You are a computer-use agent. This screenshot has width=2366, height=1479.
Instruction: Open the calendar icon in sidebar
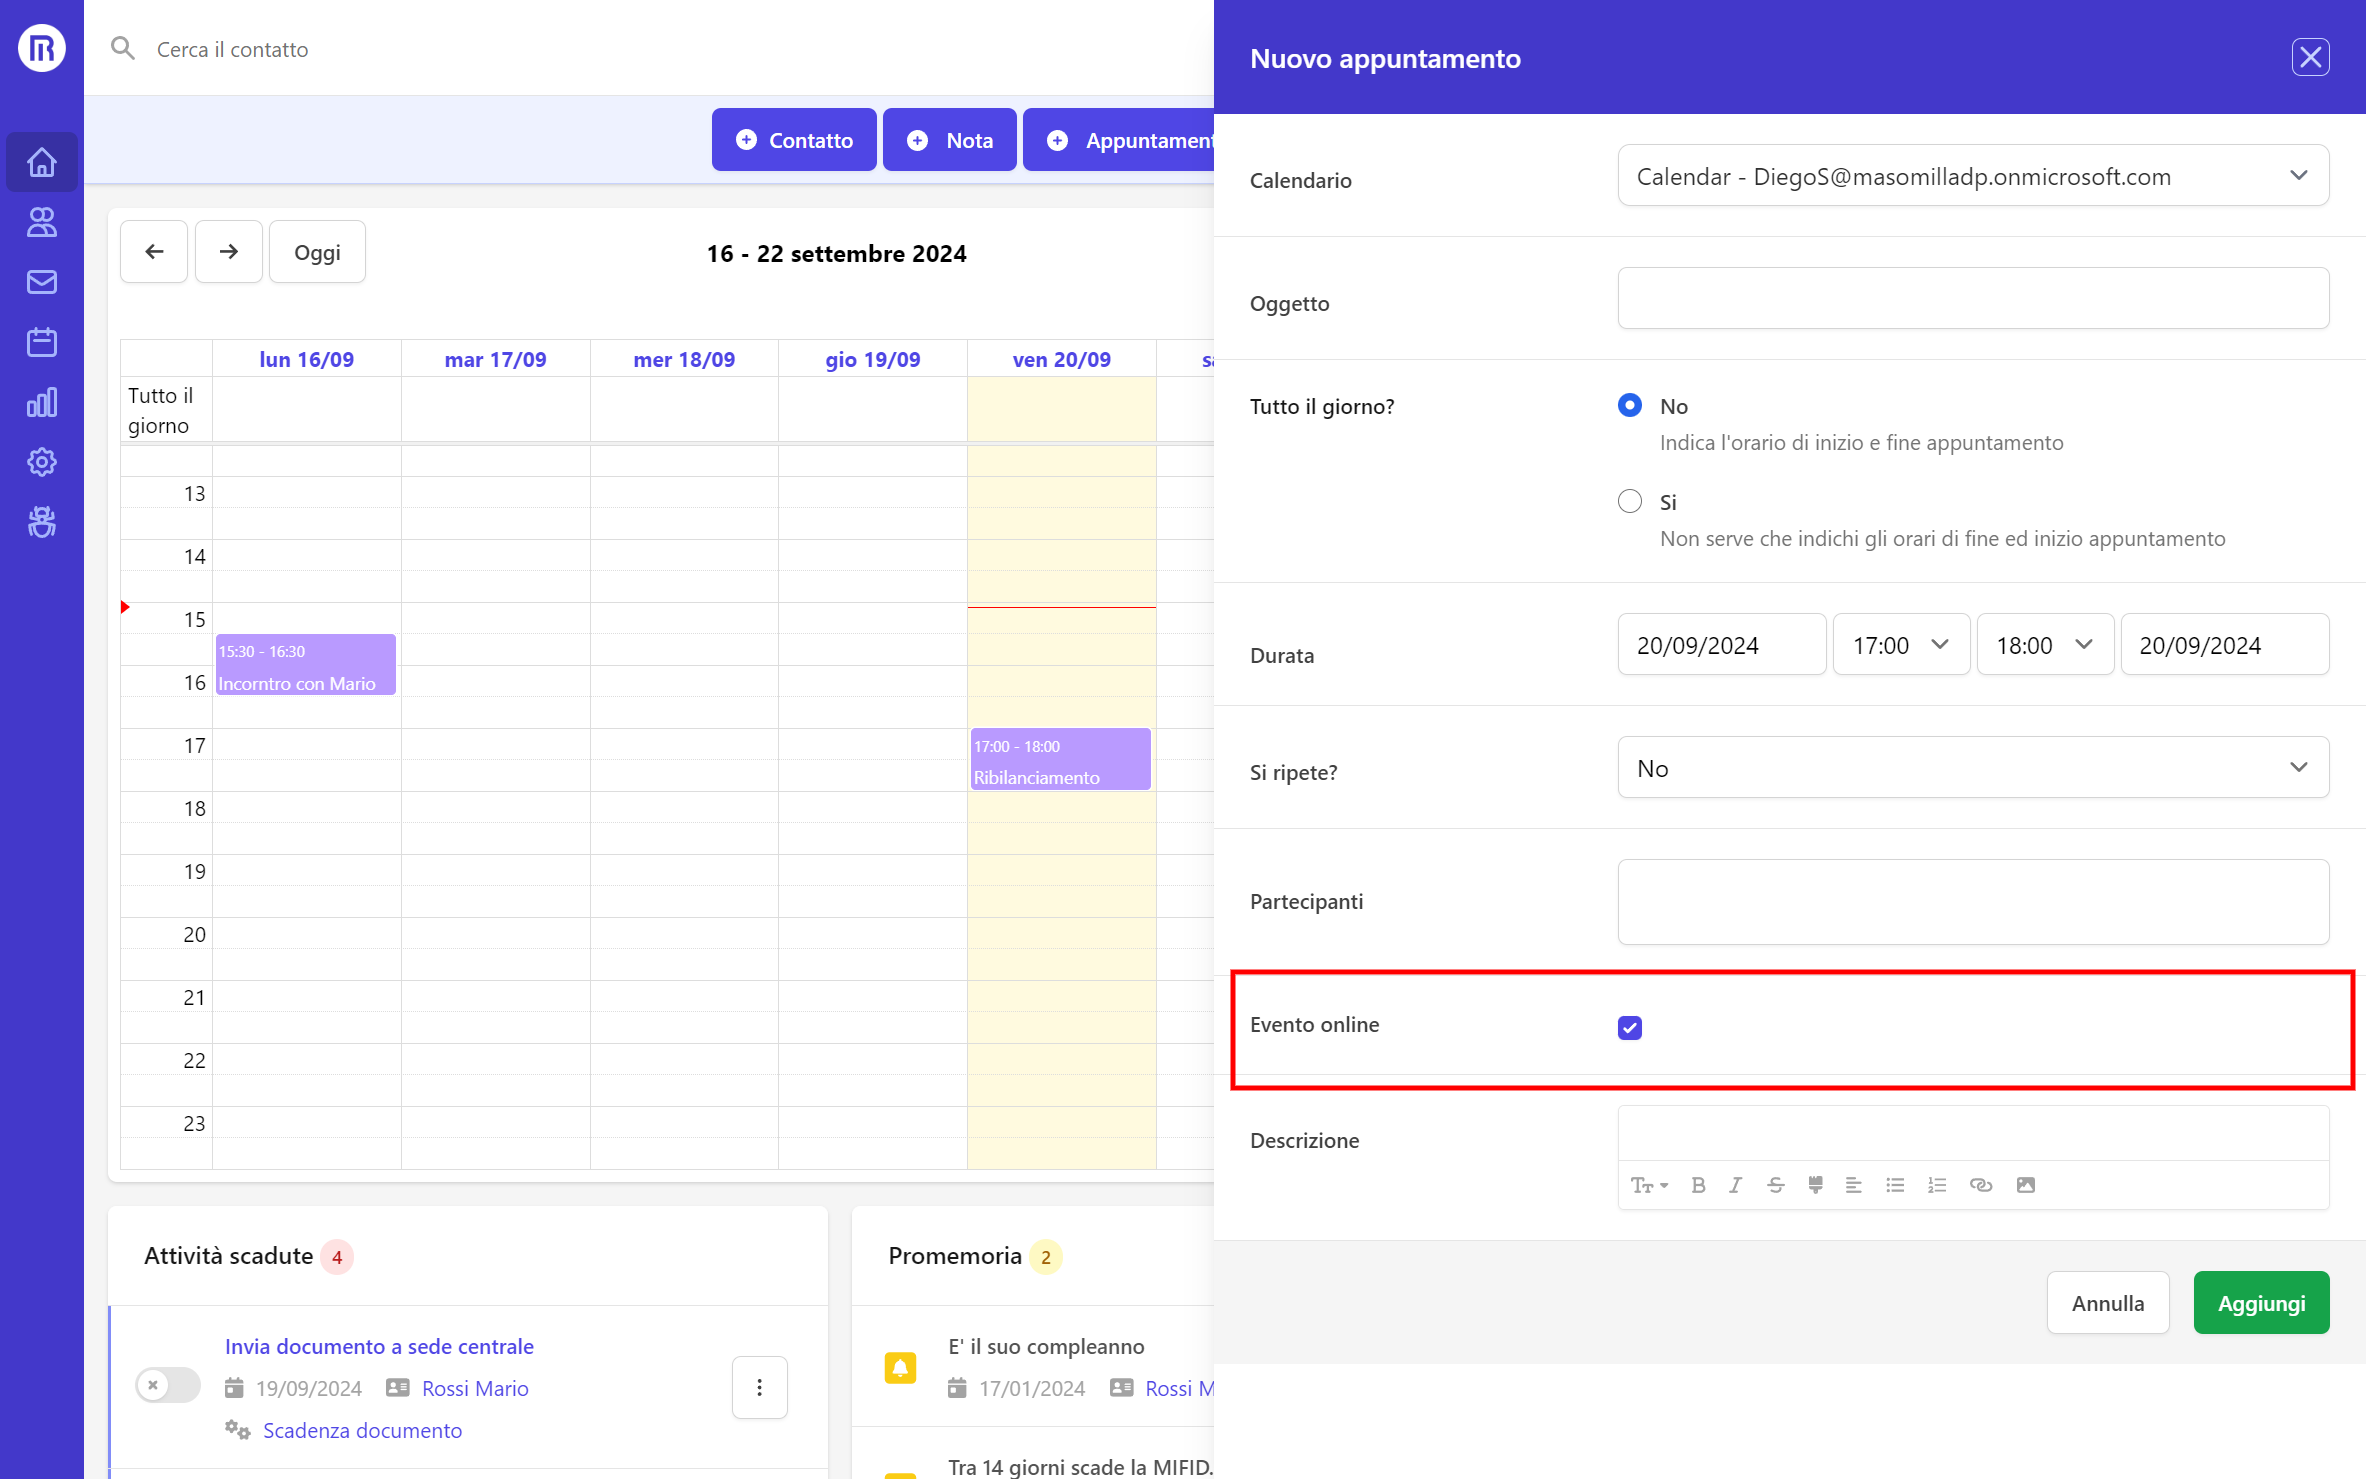point(41,342)
